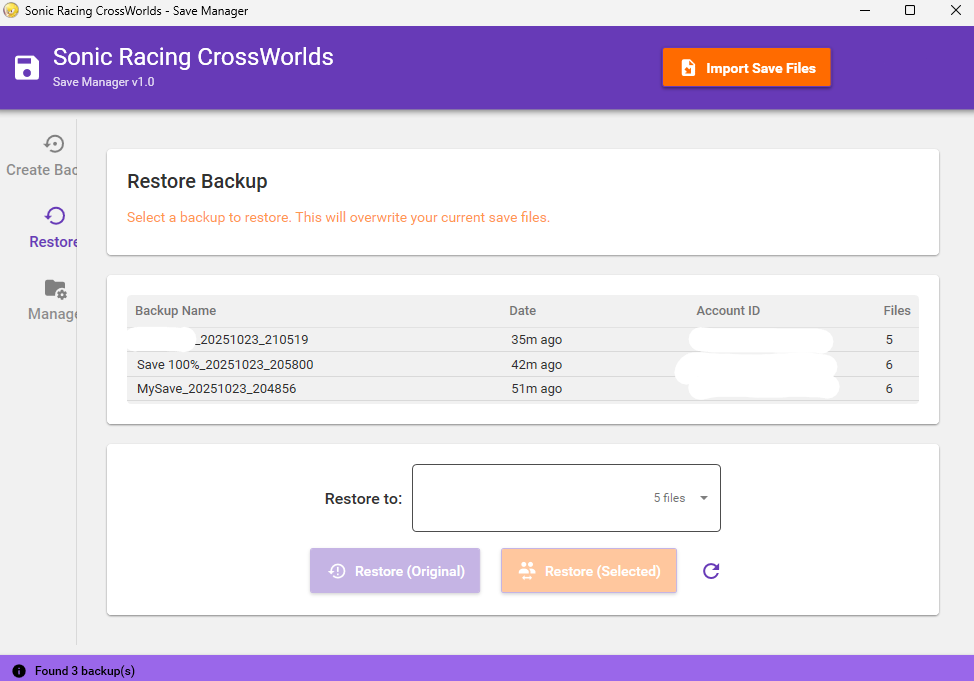Switch to the Create Backup tab label
The image size is (974, 681).
pos(42,170)
